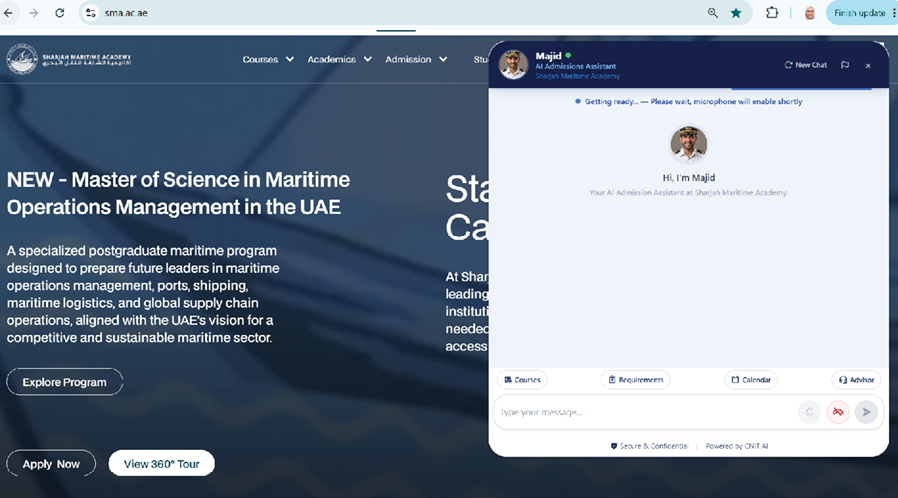Reload the sma.ac.ae page

point(60,13)
